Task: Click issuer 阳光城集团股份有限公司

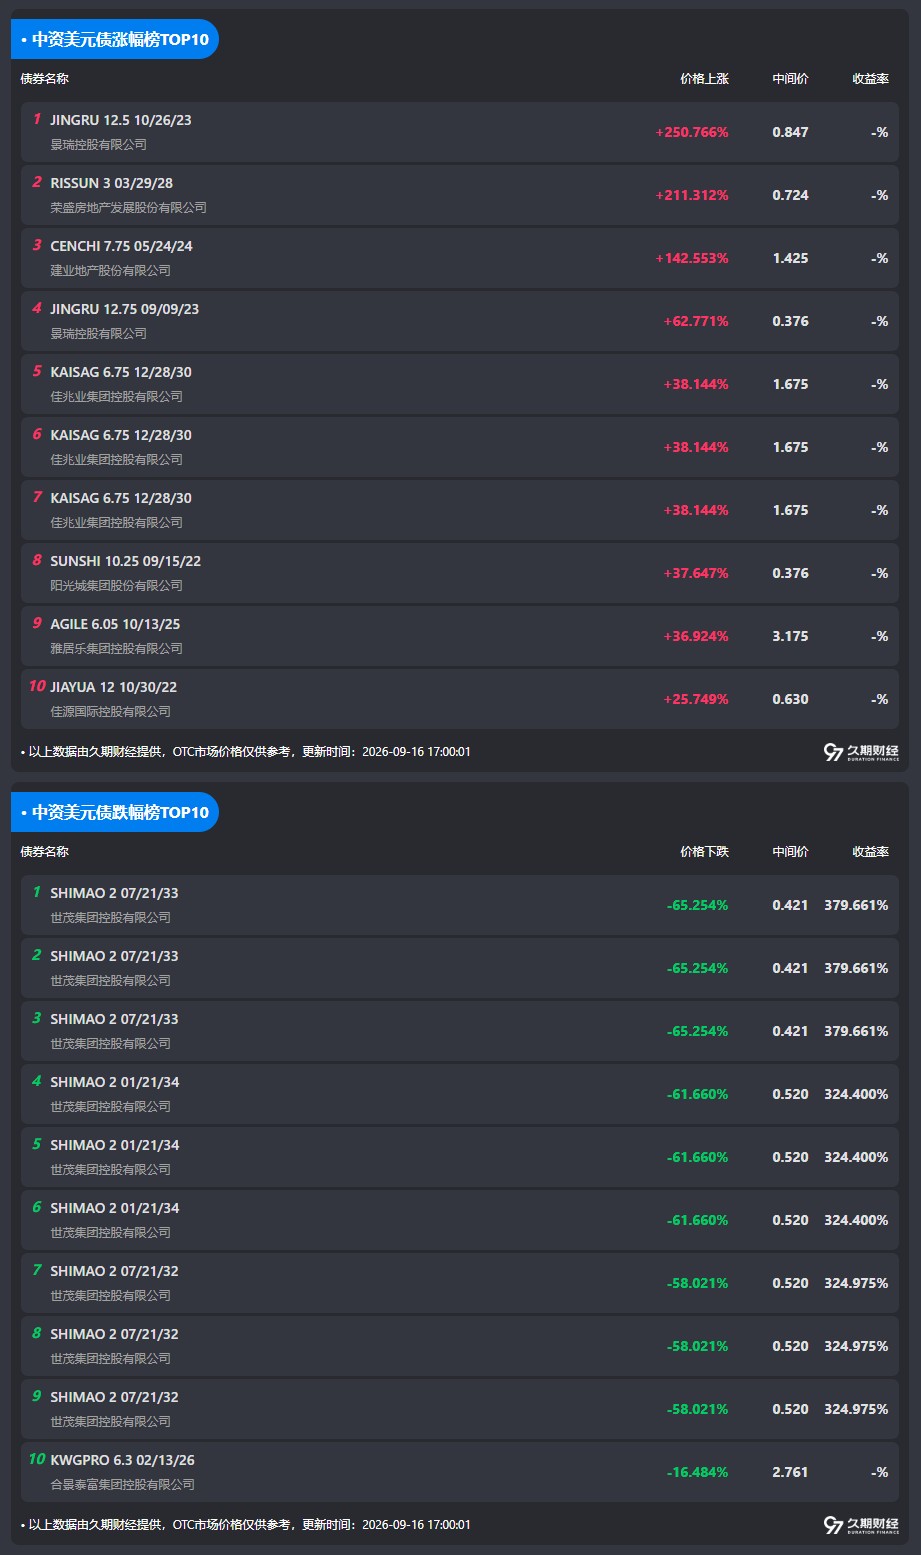Action: (x=117, y=586)
